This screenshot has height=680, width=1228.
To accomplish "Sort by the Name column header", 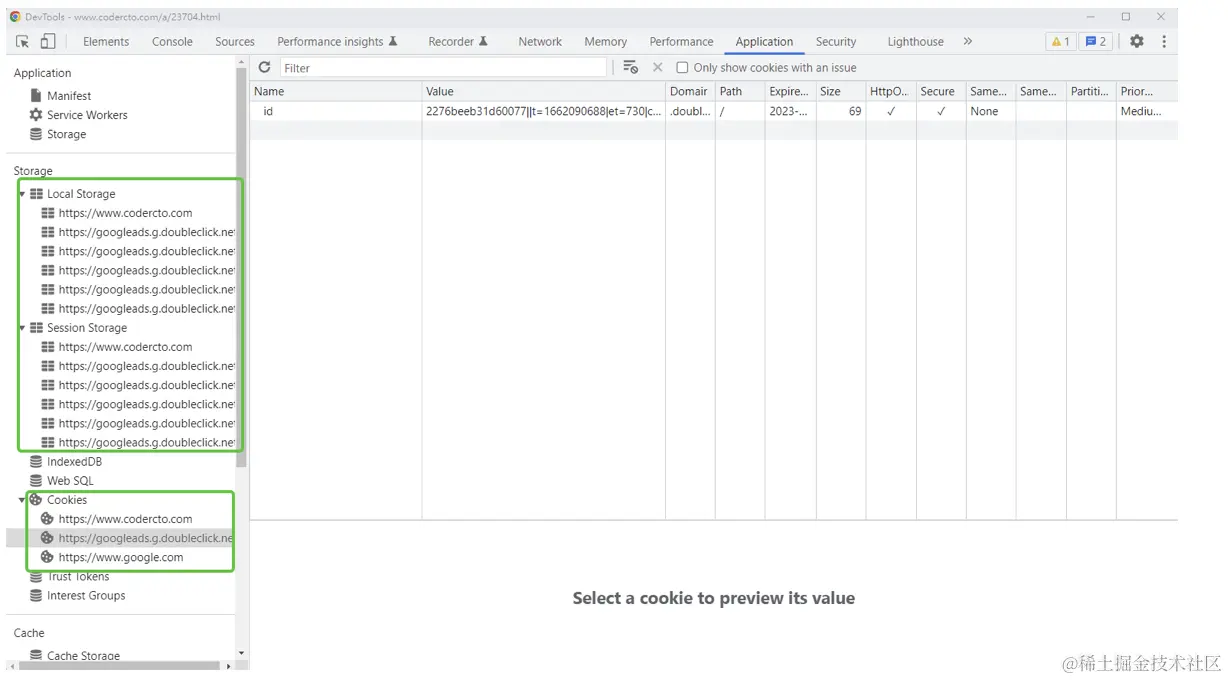I will [x=335, y=91].
